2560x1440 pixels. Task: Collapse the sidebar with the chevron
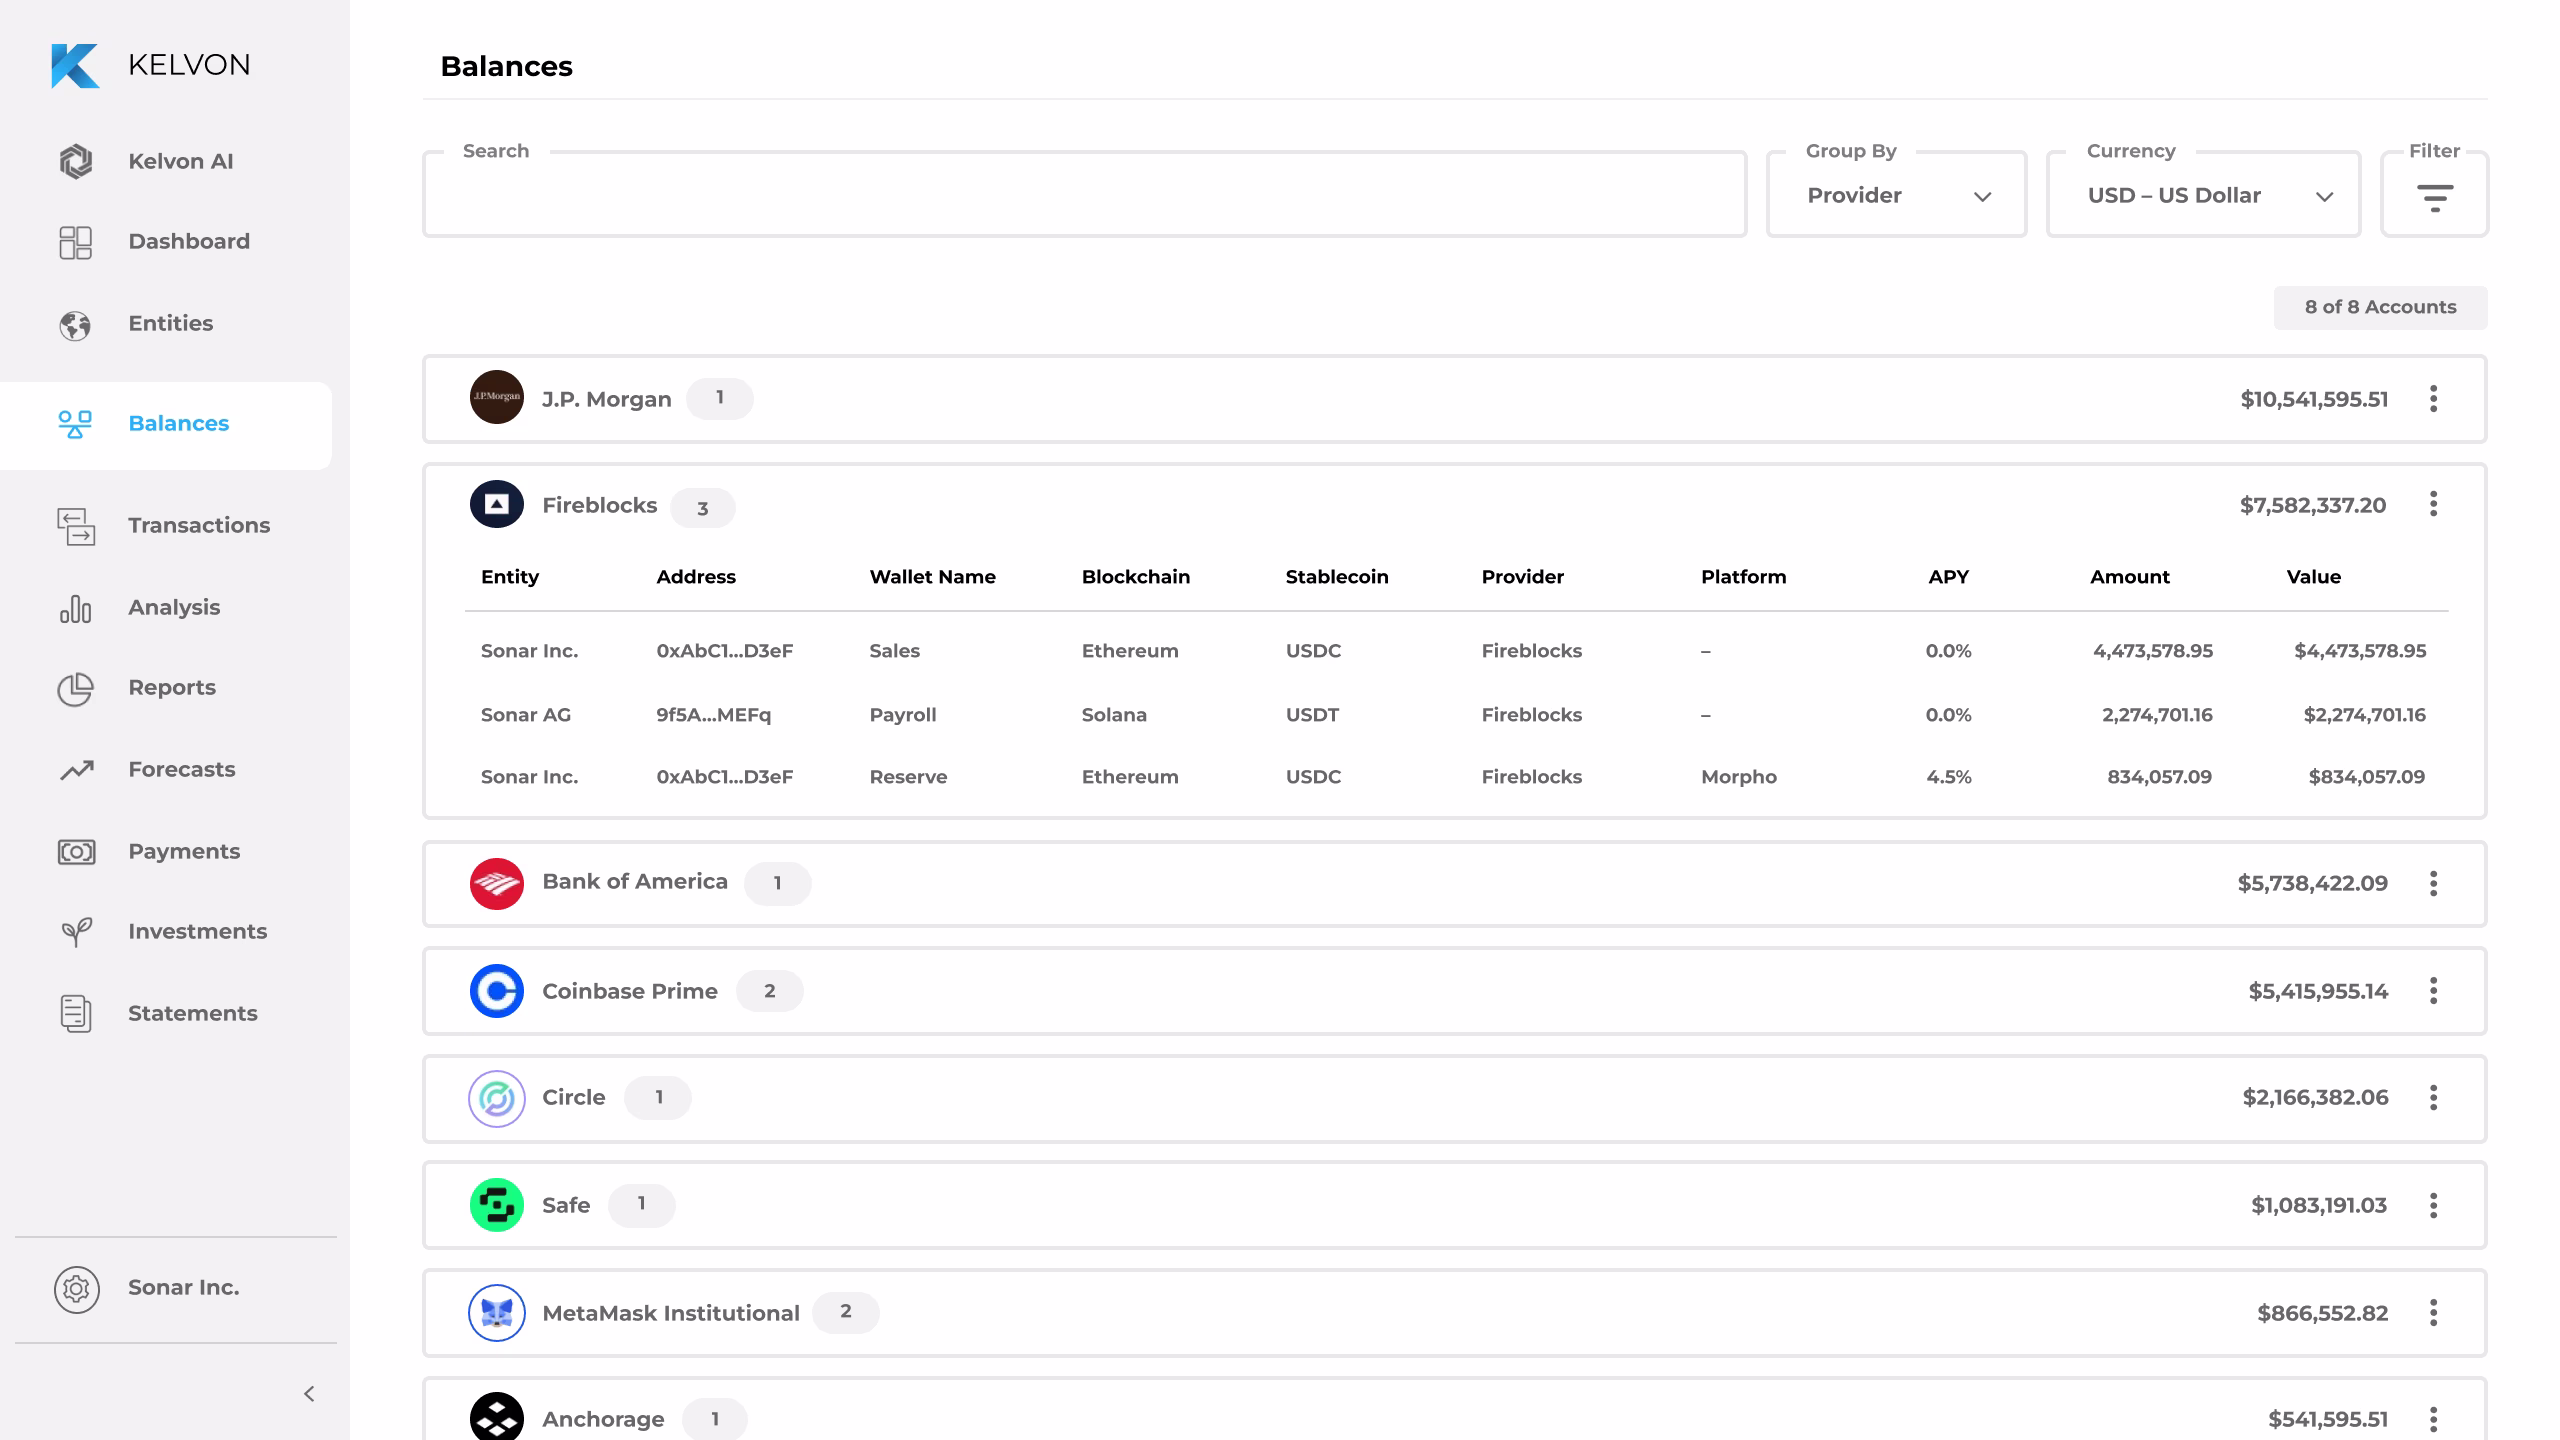[x=309, y=1394]
